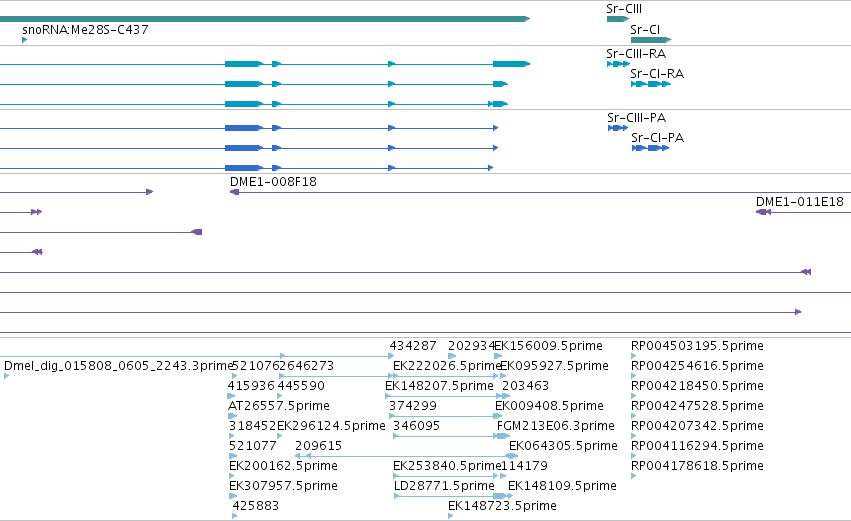Select EST 202934
This screenshot has width=851, height=521.
point(471,346)
